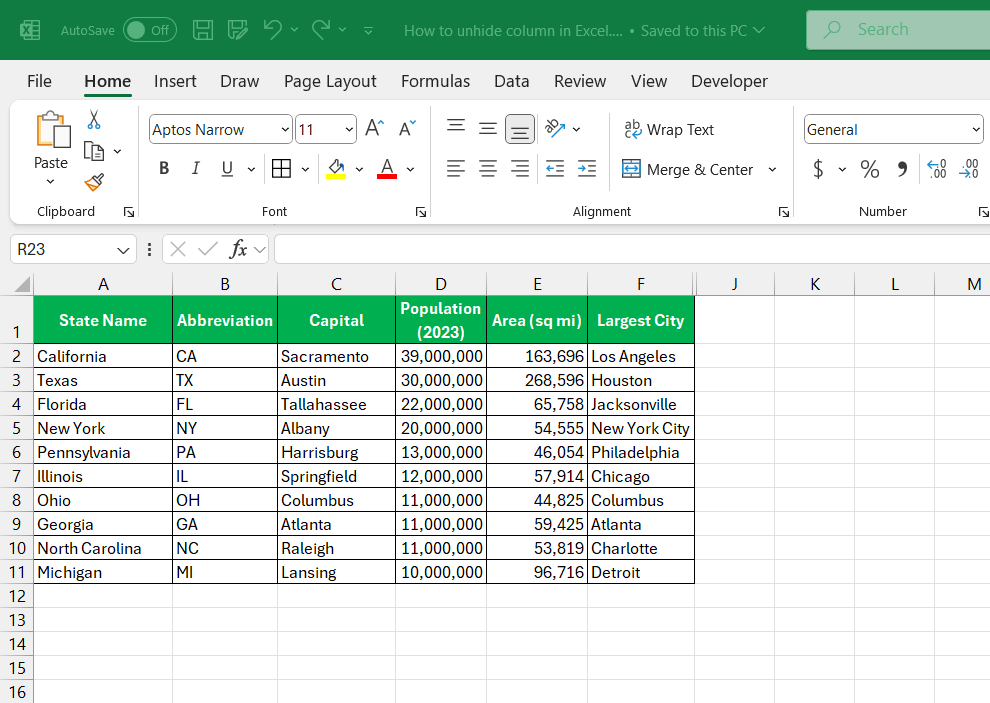
Task: Expand the Paste options arrow
Action: 51,181
